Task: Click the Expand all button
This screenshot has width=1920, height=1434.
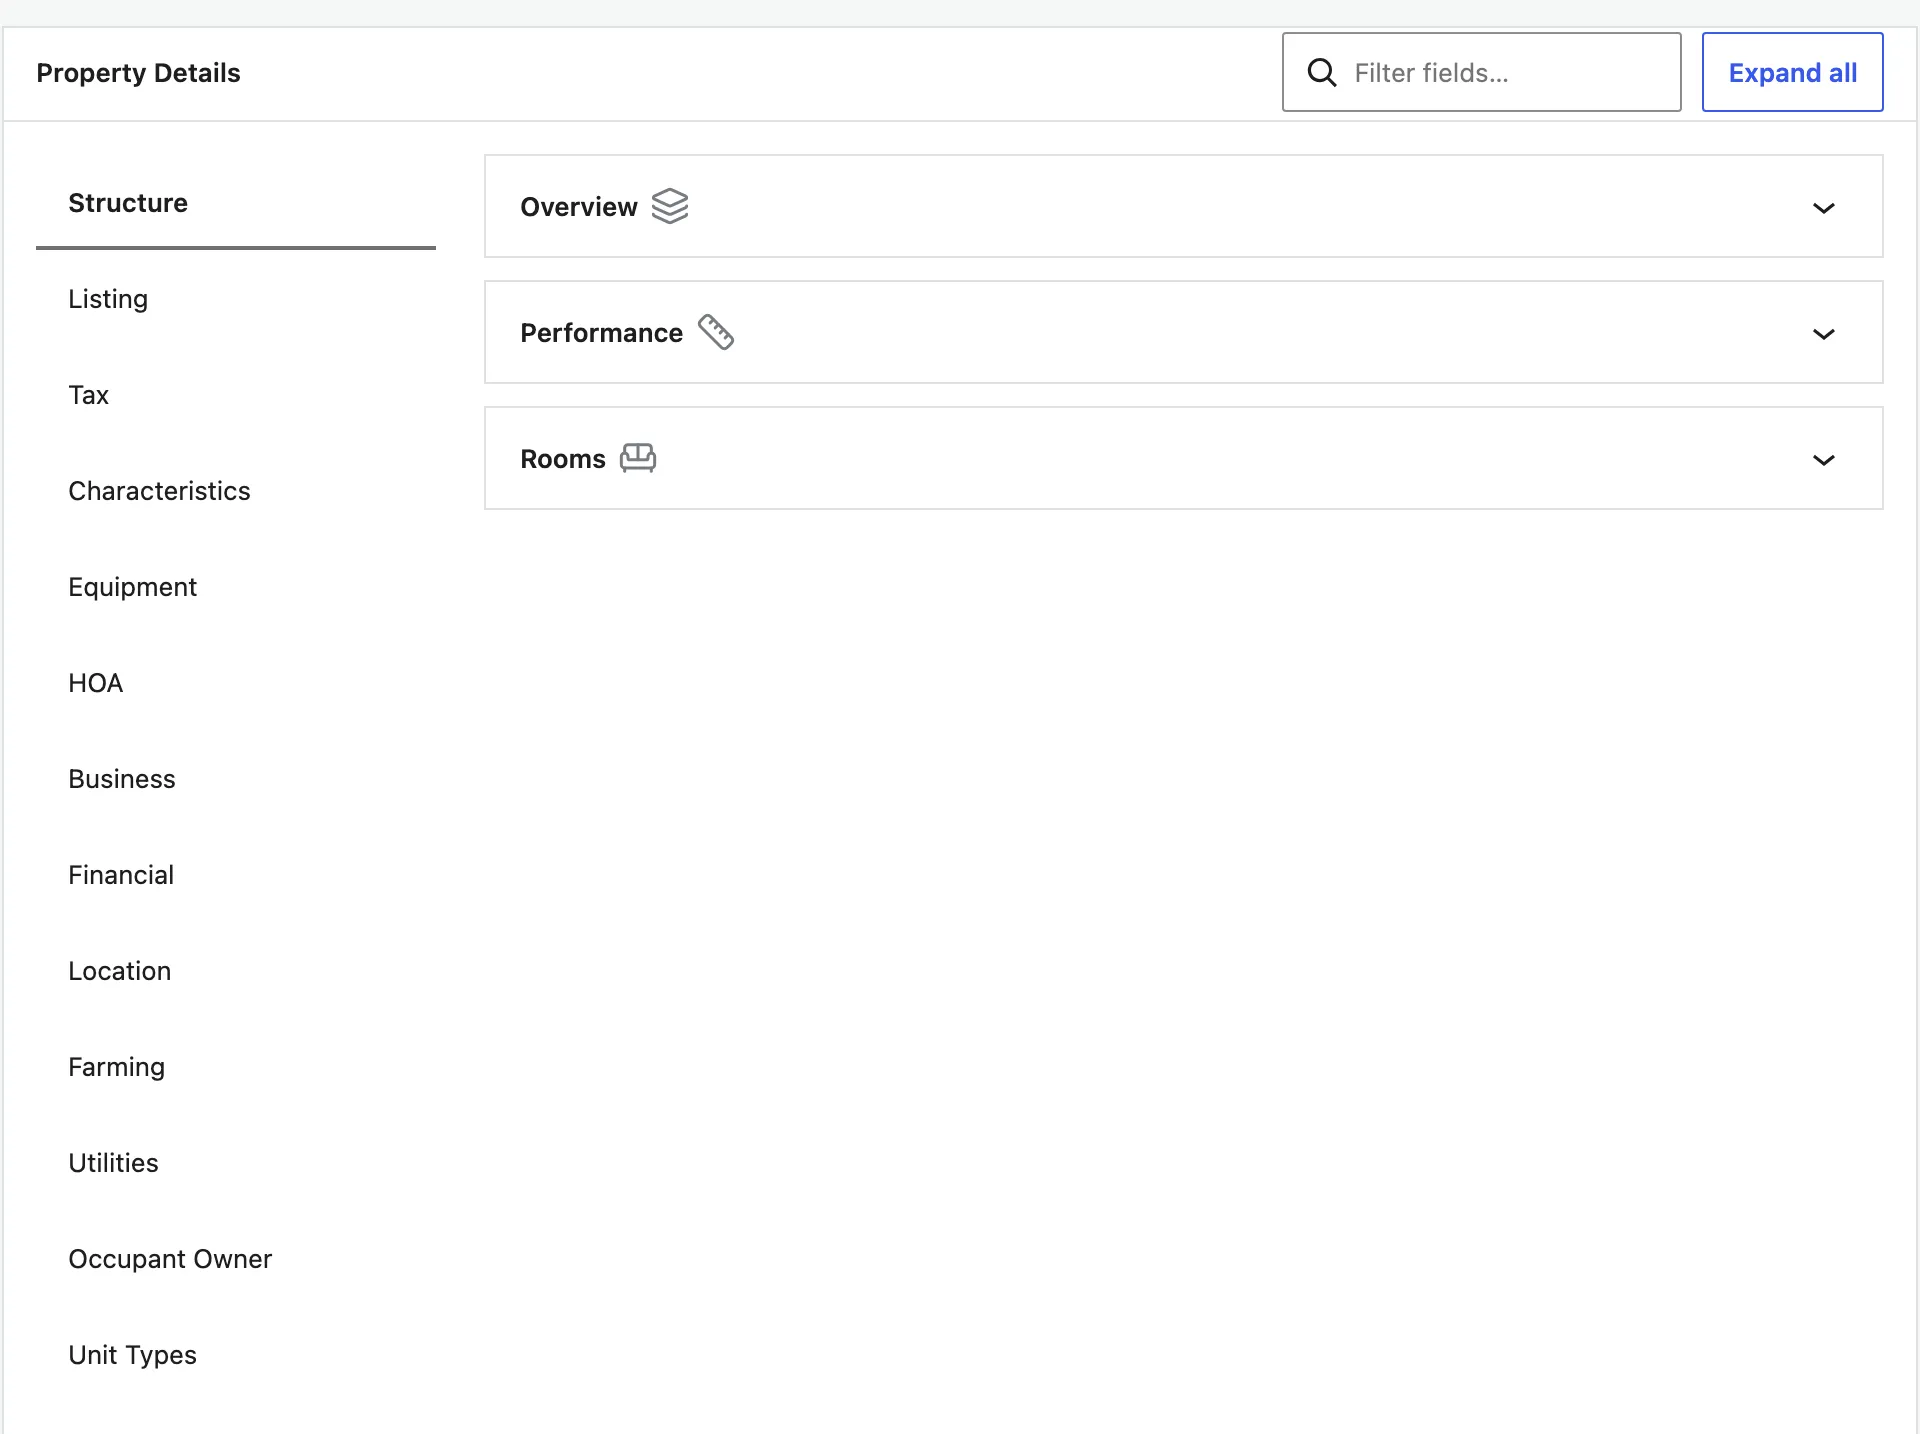Action: (1793, 72)
